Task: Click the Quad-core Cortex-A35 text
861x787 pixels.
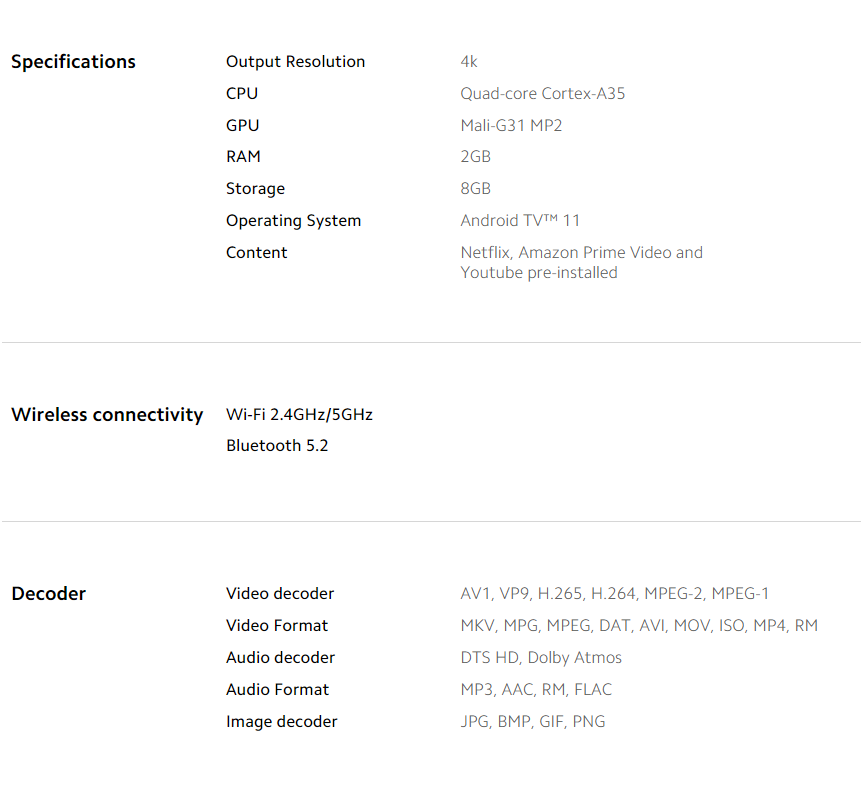Action: coord(542,94)
